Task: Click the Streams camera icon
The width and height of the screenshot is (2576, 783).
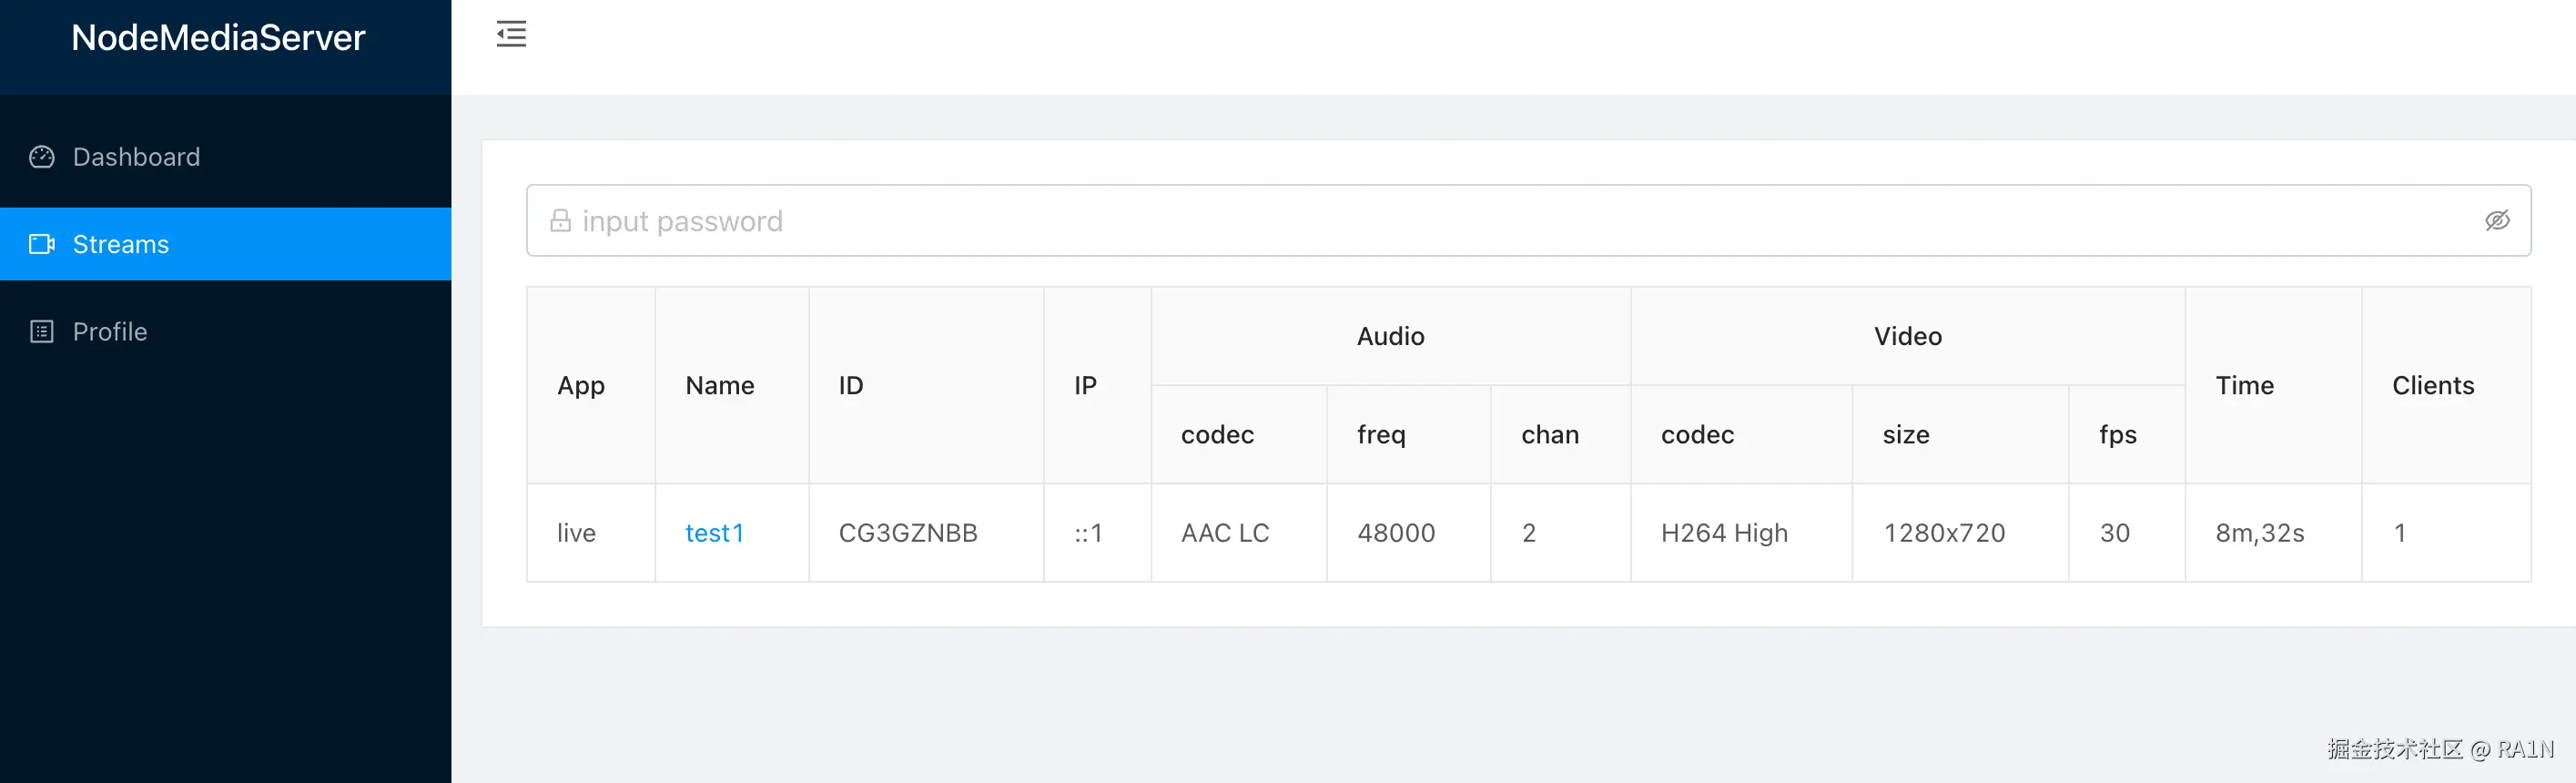Action: tap(42, 244)
